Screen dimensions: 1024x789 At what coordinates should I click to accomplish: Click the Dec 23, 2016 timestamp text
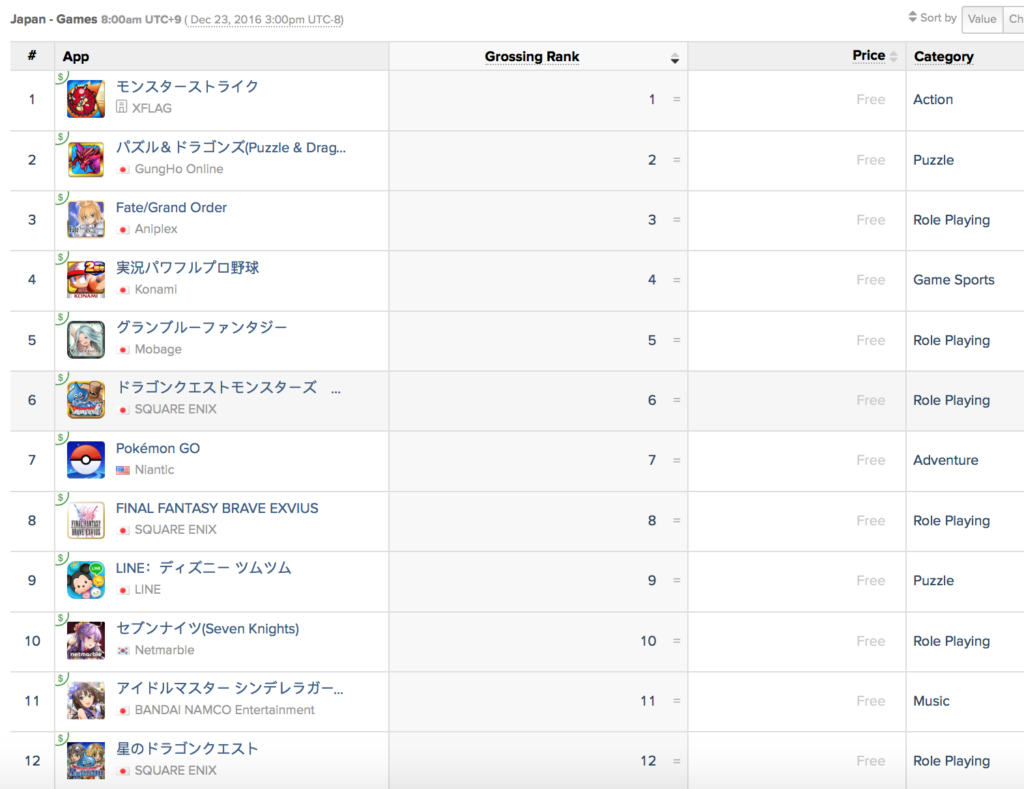click(264, 20)
